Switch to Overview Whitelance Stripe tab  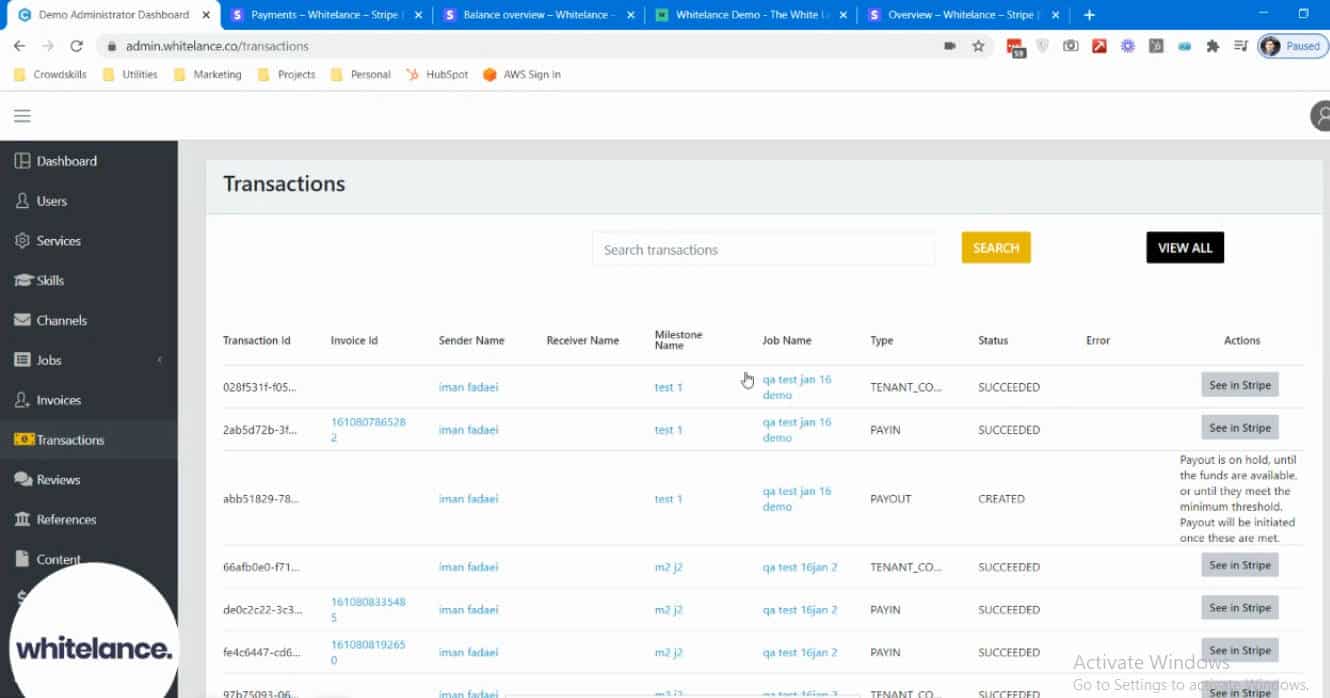963,15
